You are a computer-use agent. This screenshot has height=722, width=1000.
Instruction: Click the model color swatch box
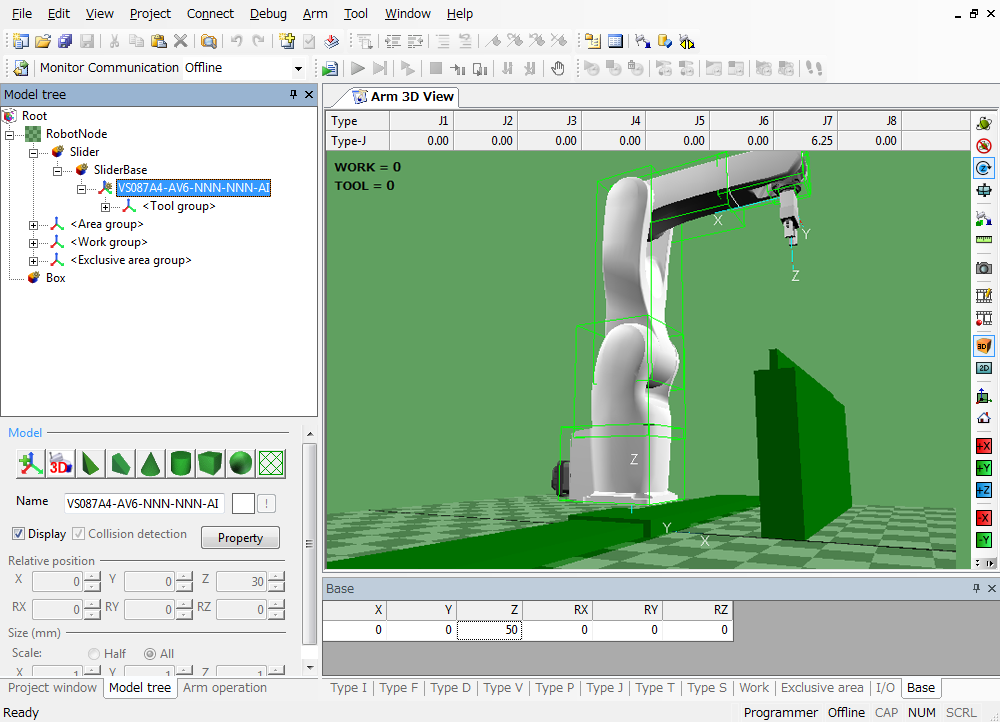pos(242,503)
